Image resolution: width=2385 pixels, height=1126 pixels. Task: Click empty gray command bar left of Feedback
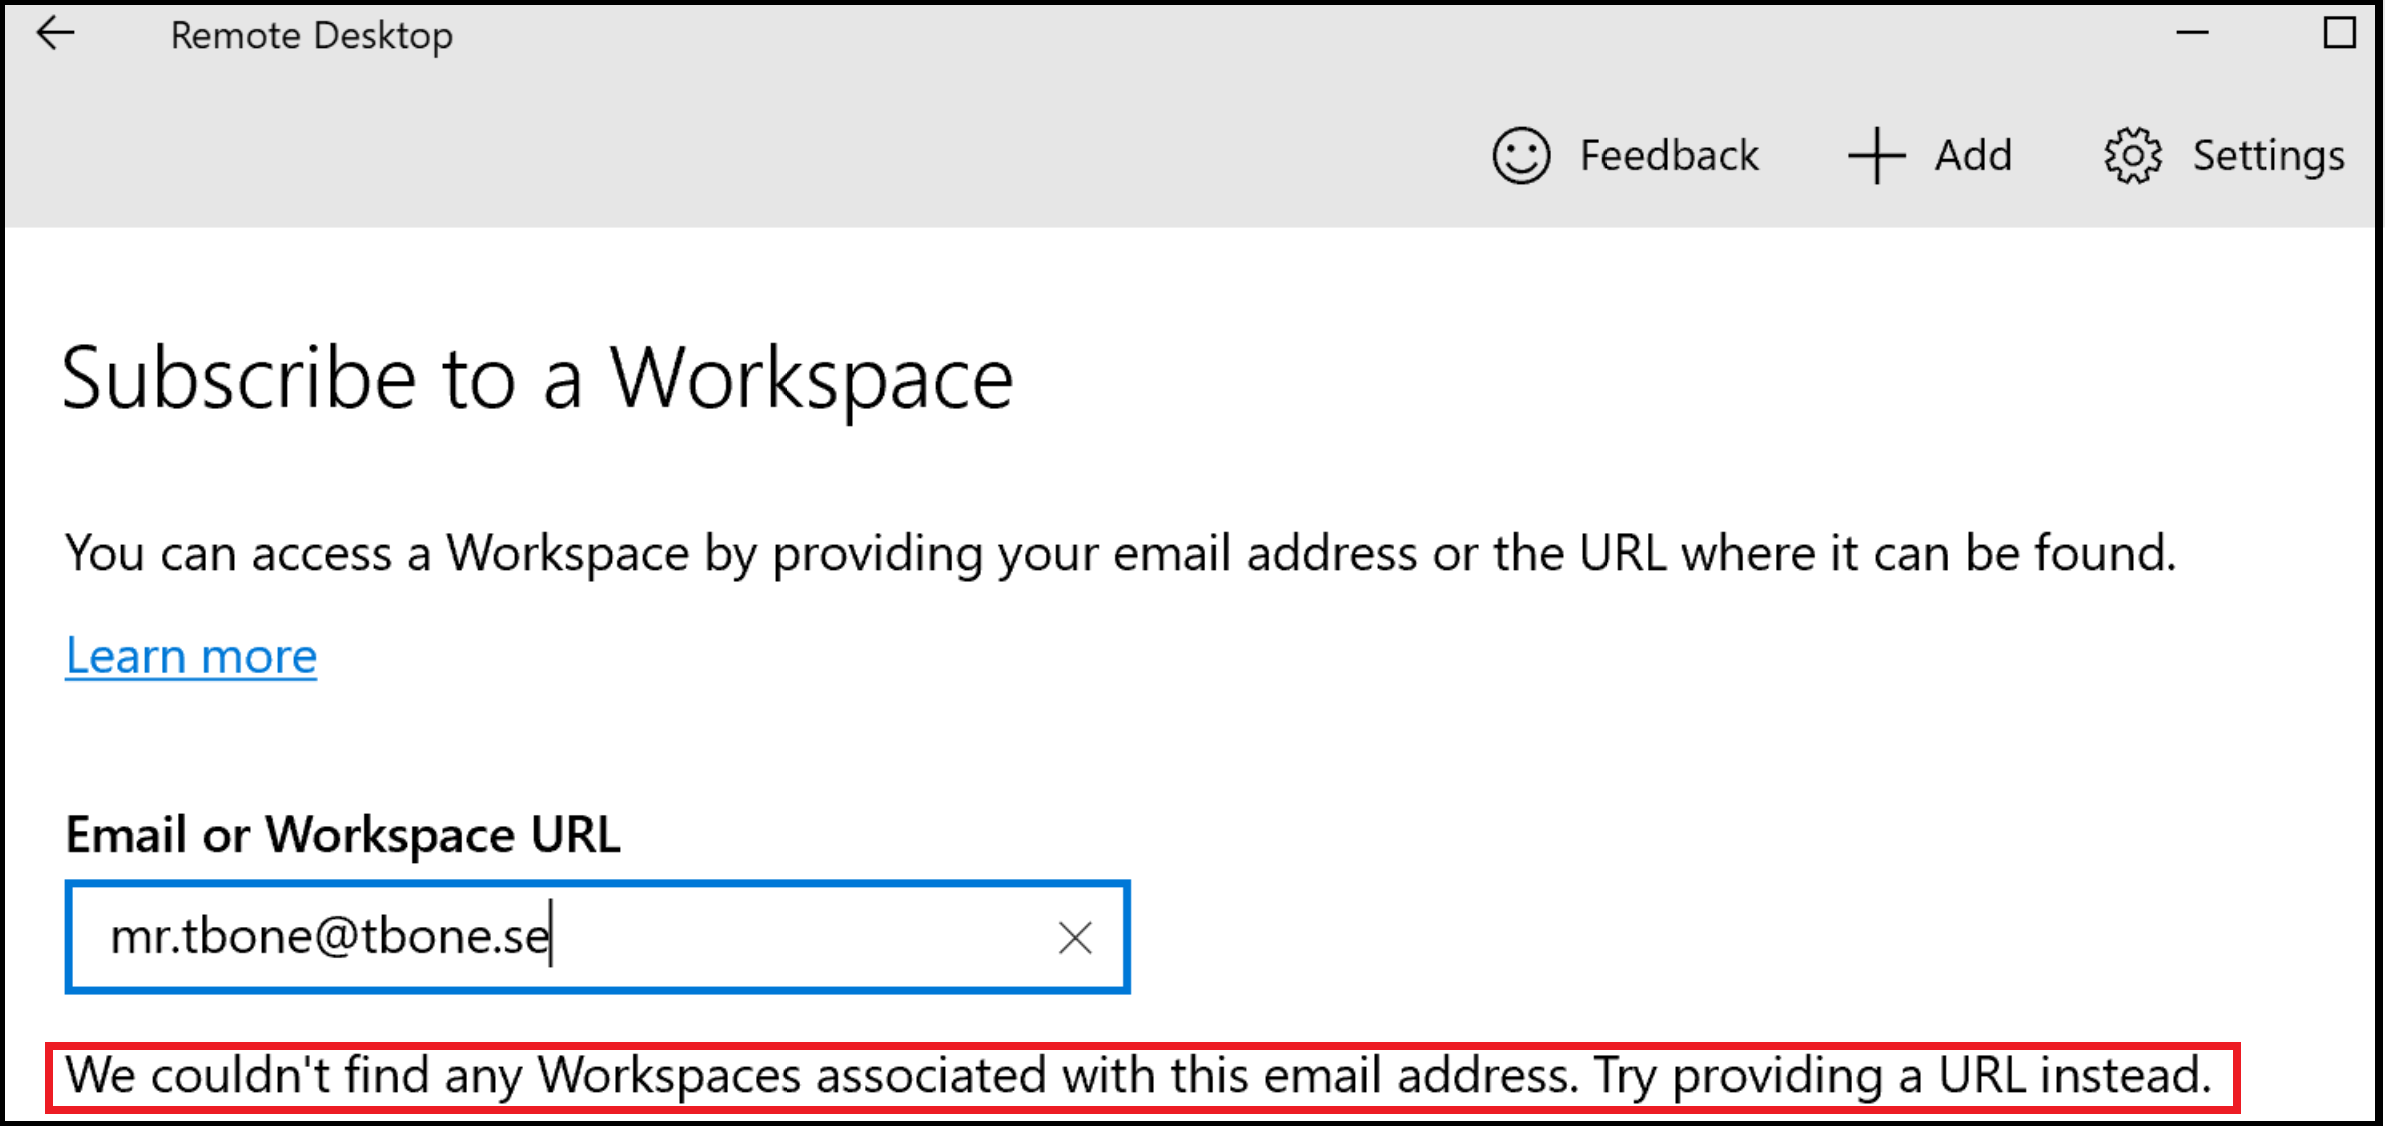740,156
